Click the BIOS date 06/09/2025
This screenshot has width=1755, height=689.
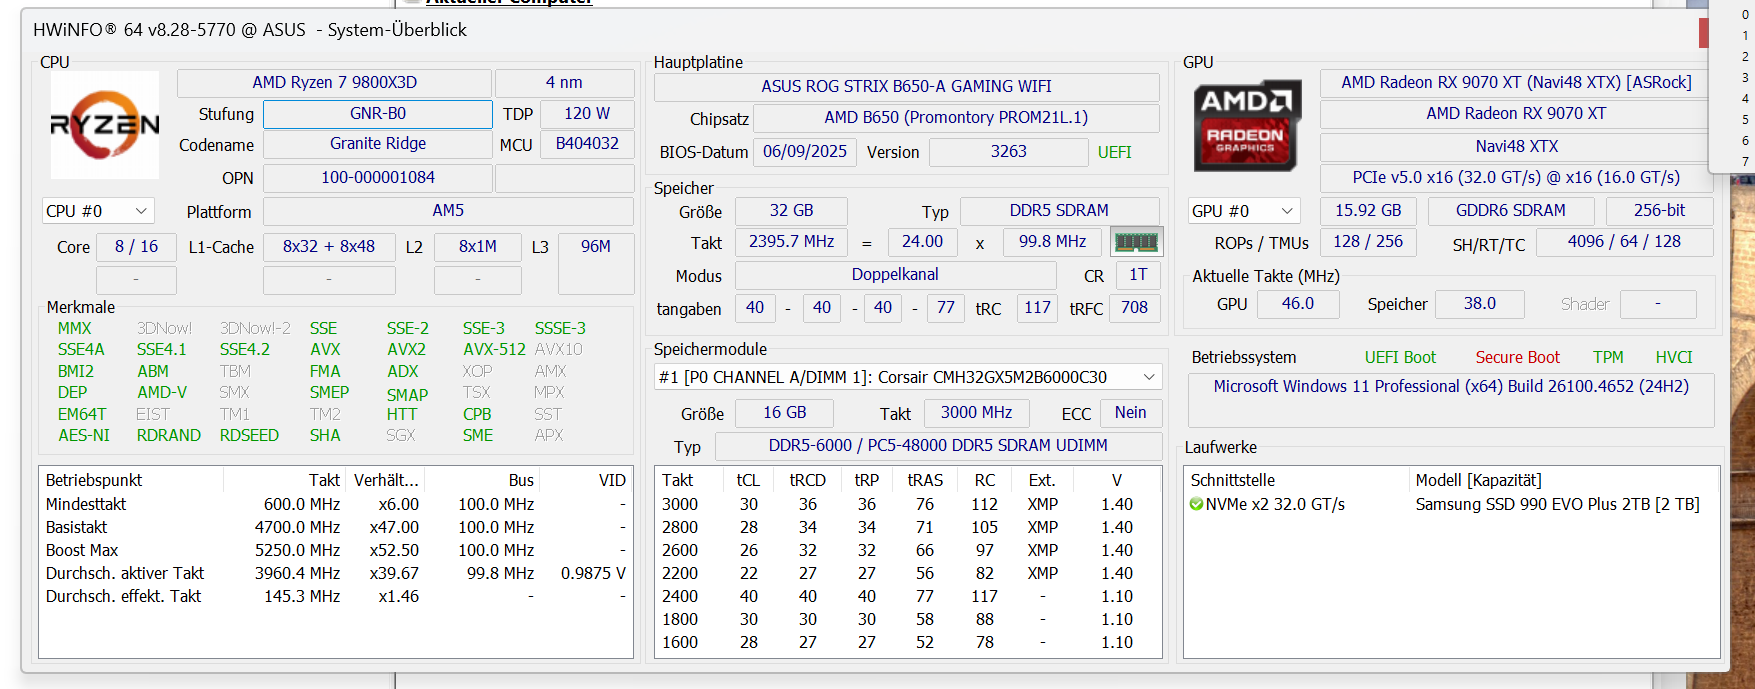pos(804,152)
